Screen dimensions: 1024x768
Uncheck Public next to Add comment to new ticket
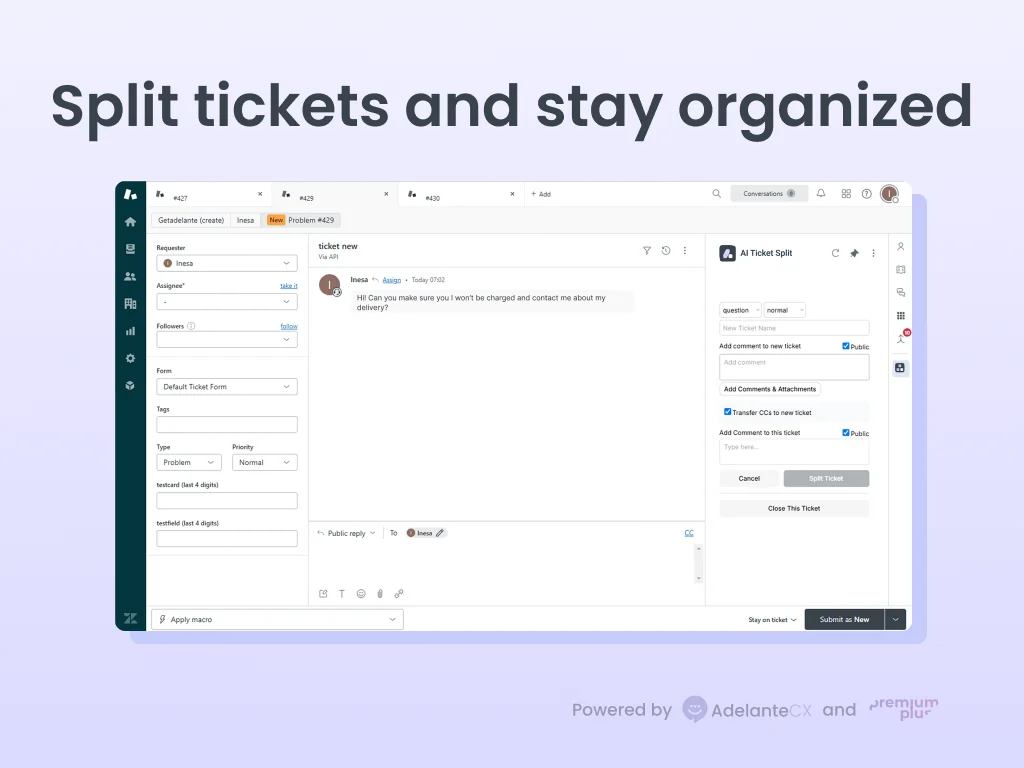tap(845, 345)
